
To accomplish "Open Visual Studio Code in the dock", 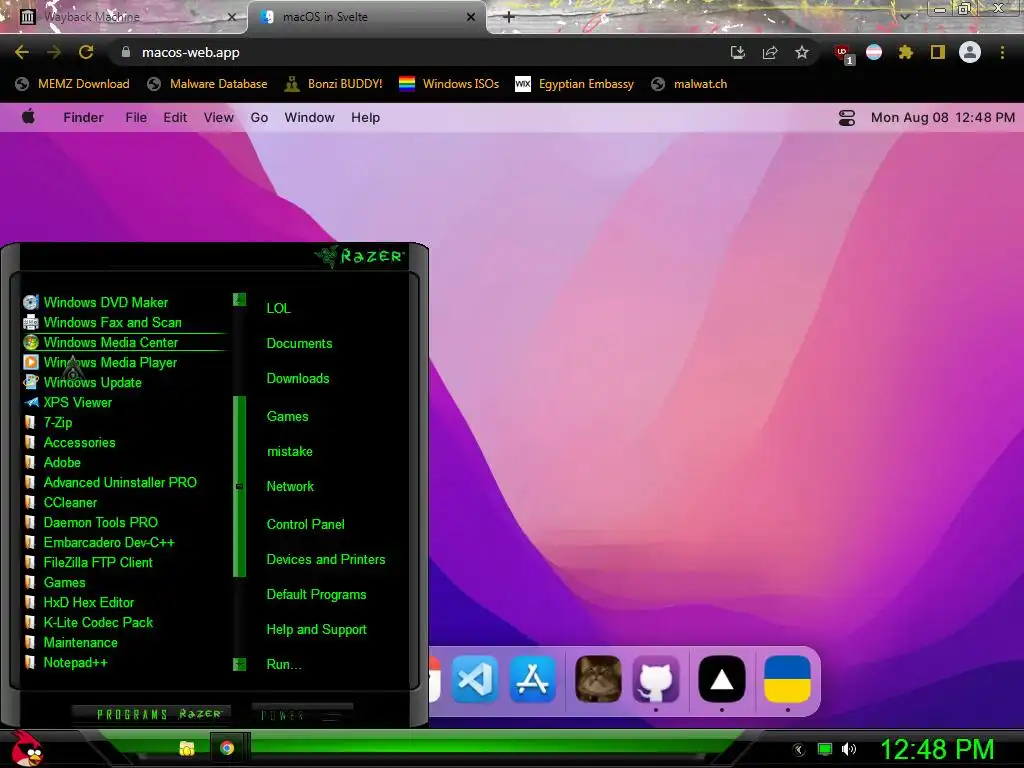I will tap(475, 679).
